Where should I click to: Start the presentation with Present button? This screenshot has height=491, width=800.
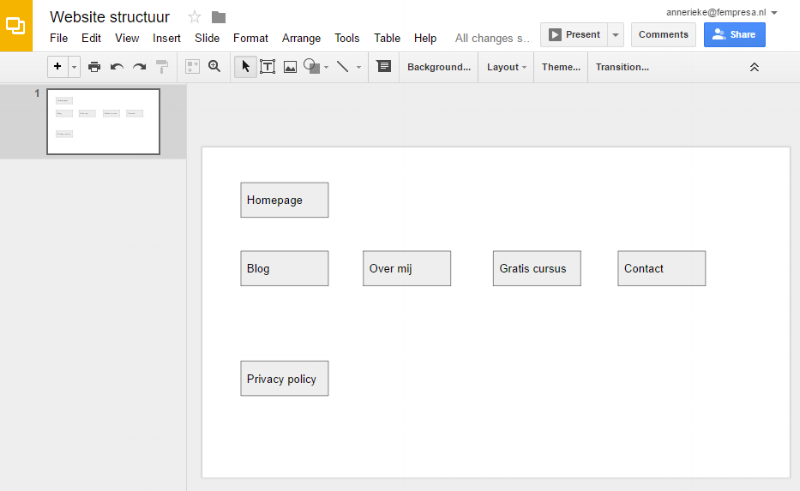coord(574,35)
